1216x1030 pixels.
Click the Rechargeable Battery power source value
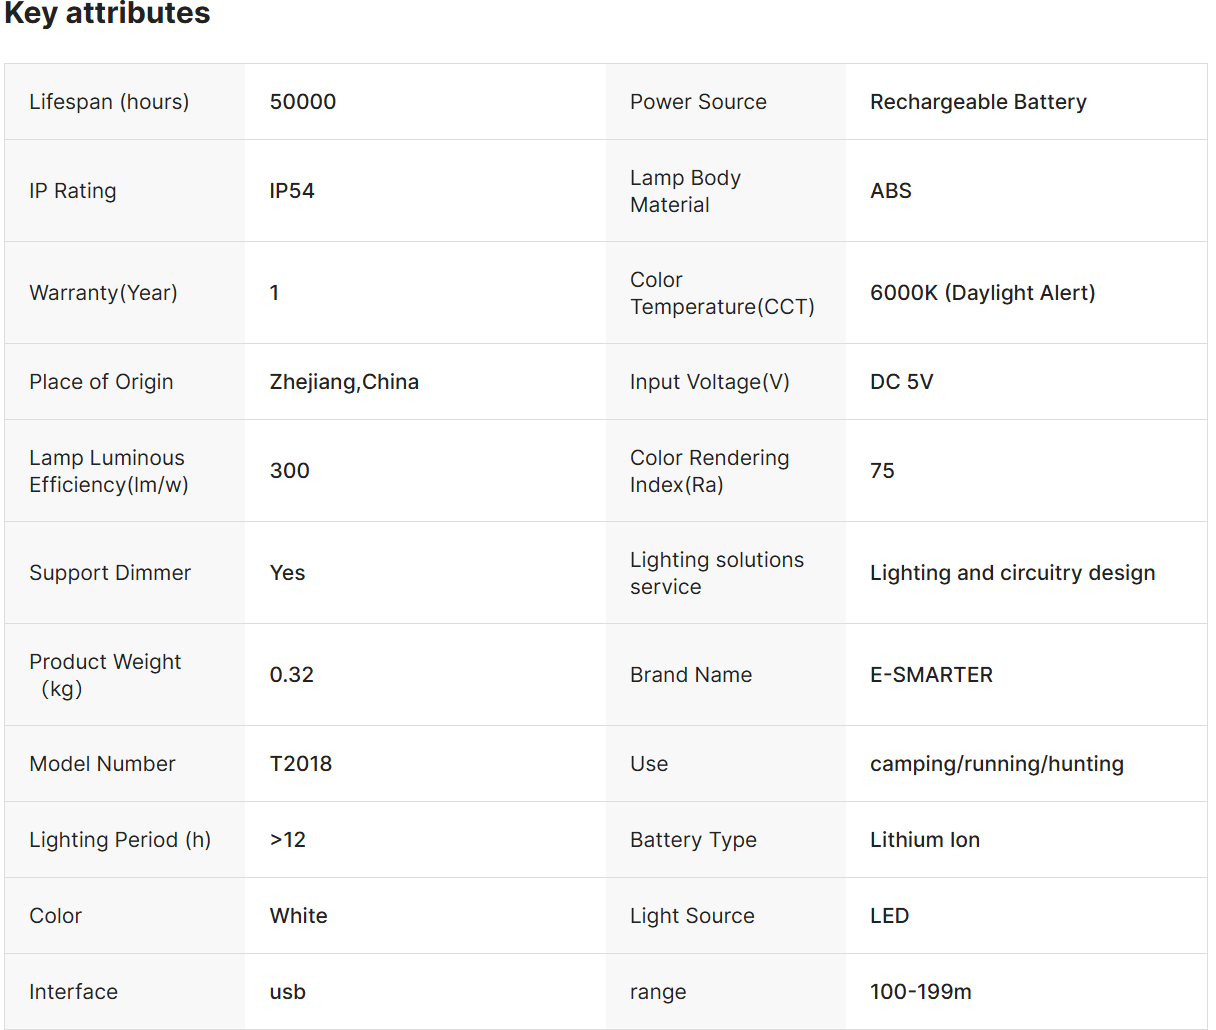tap(978, 102)
